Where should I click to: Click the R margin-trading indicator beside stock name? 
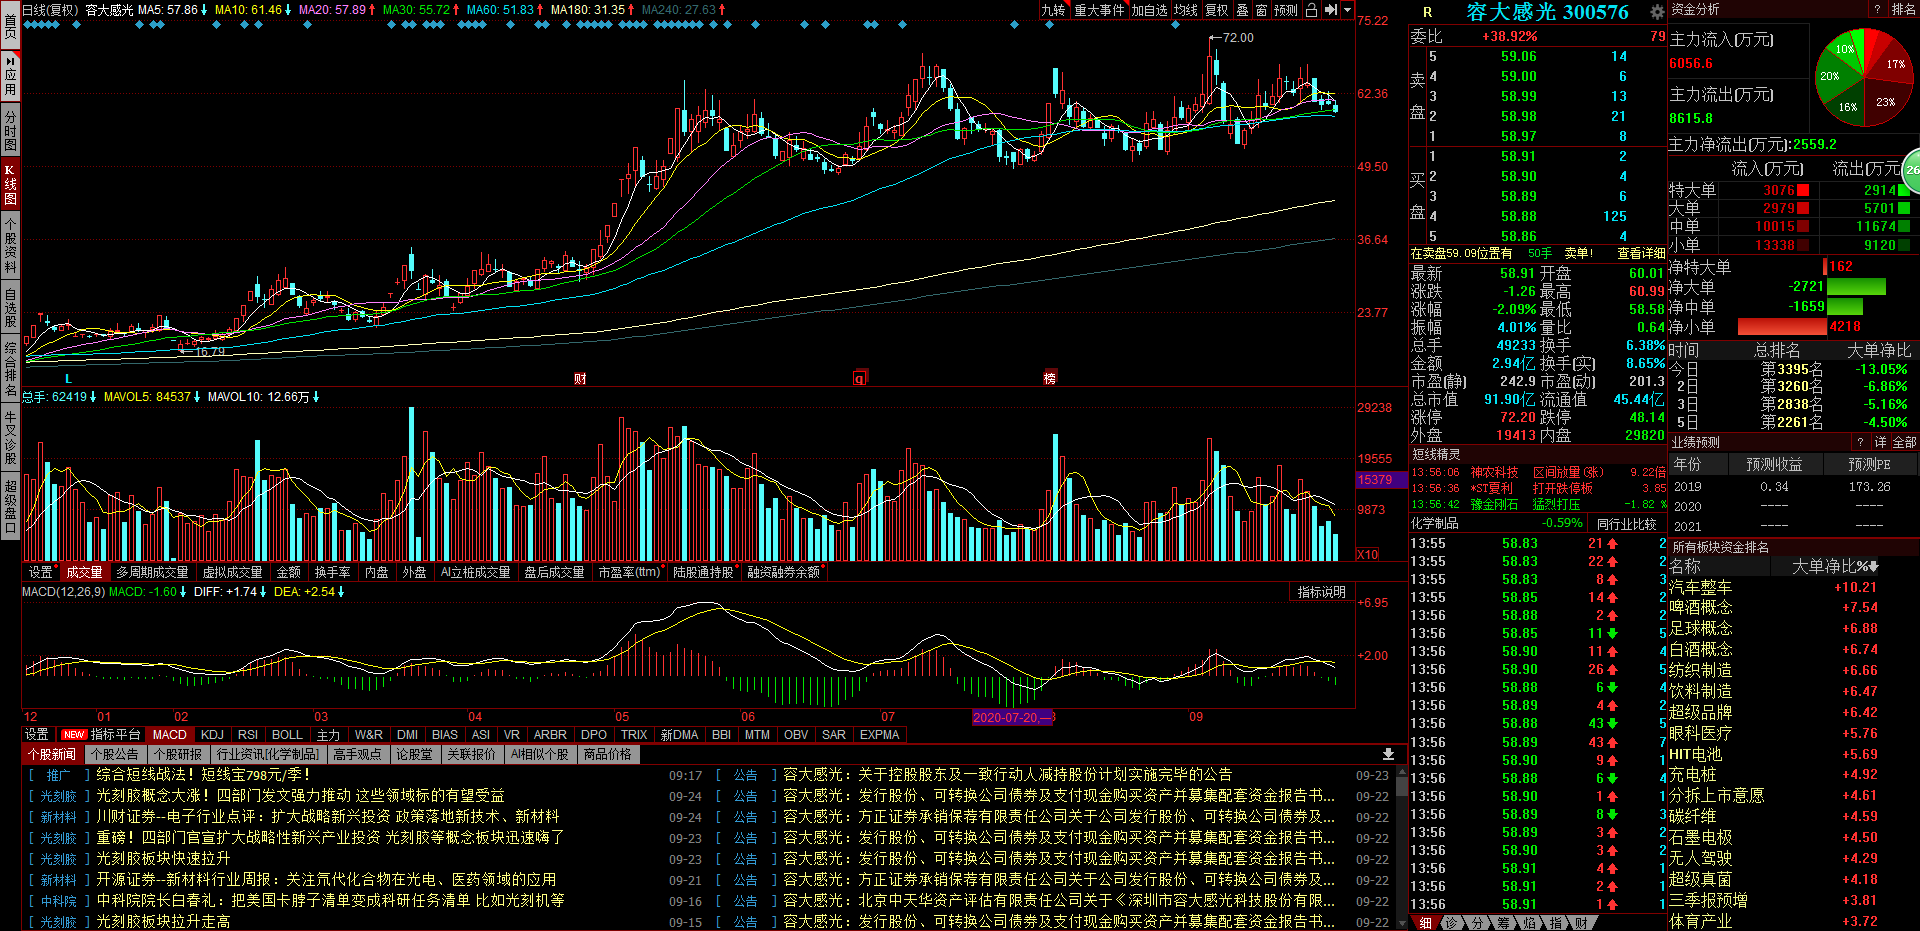coord(1427,12)
